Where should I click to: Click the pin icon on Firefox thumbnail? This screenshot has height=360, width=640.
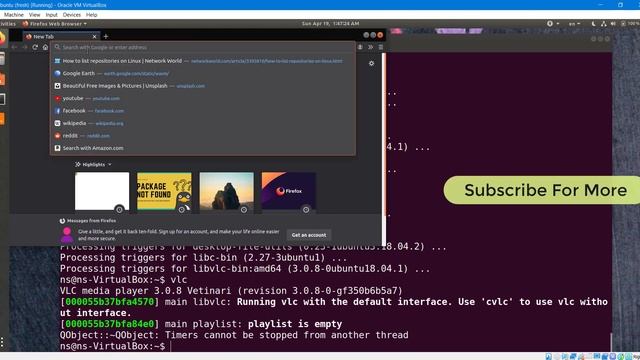pos(306,210)
